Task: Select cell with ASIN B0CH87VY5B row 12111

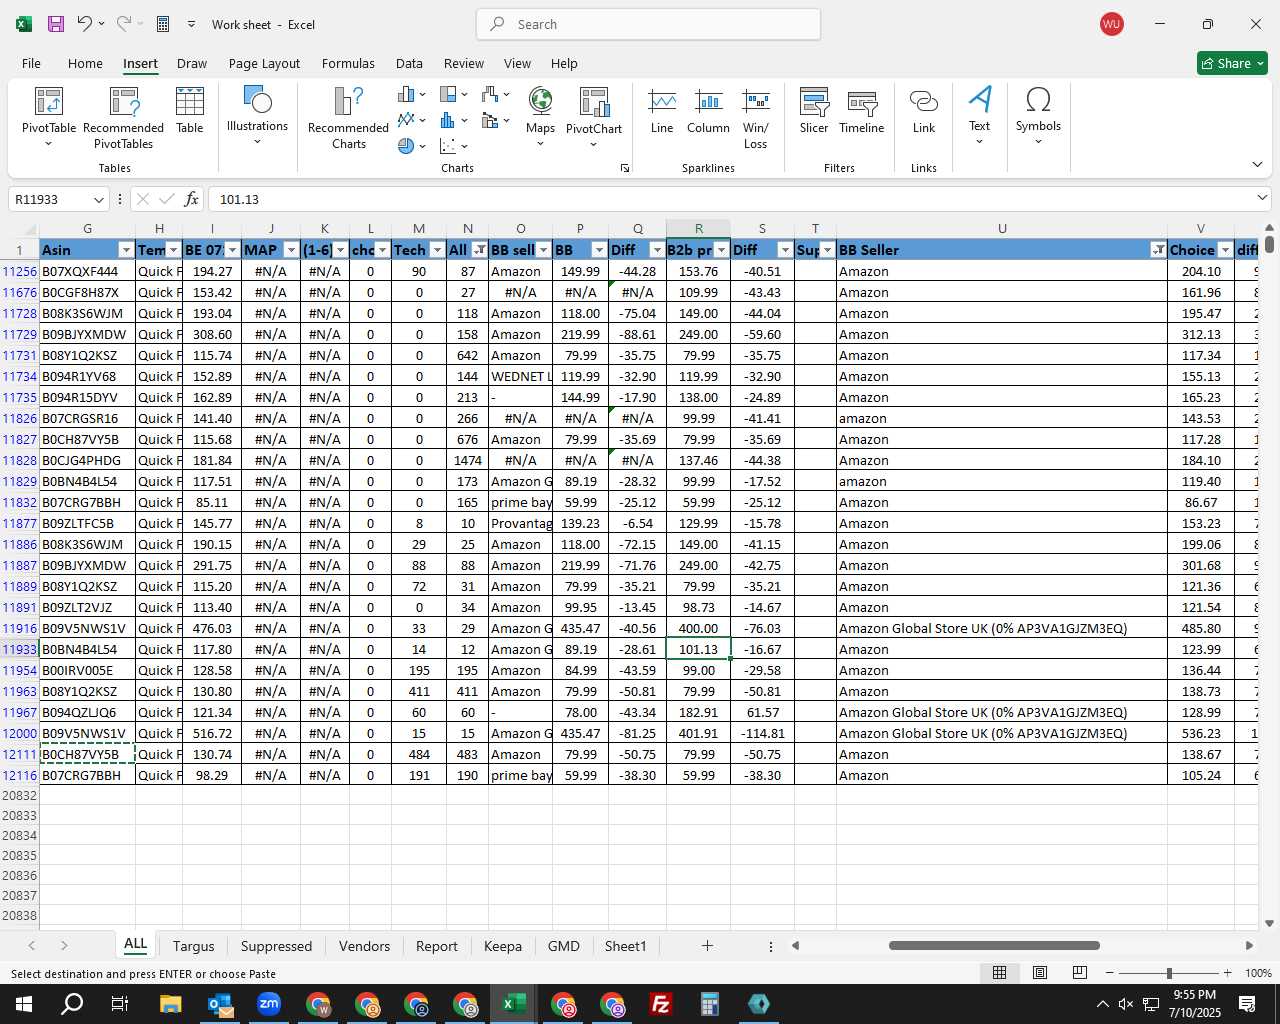Action: click(x=87, y=754)
